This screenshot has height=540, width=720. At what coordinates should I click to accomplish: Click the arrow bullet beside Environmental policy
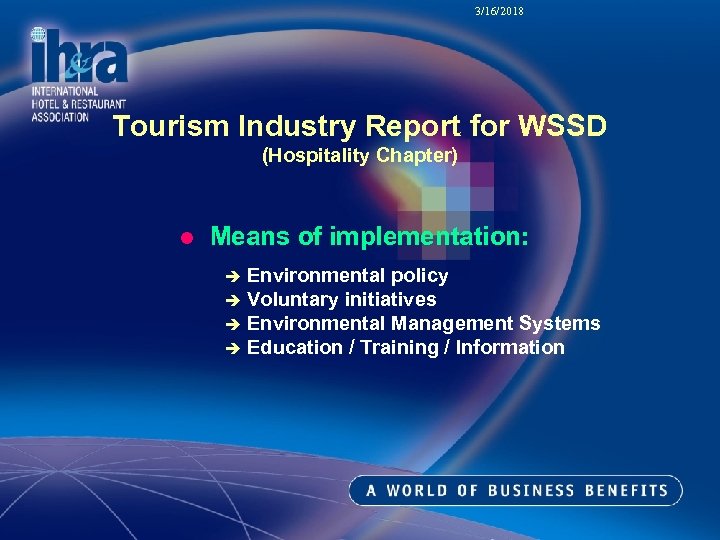pyautogui.click(x=233, y=276)
